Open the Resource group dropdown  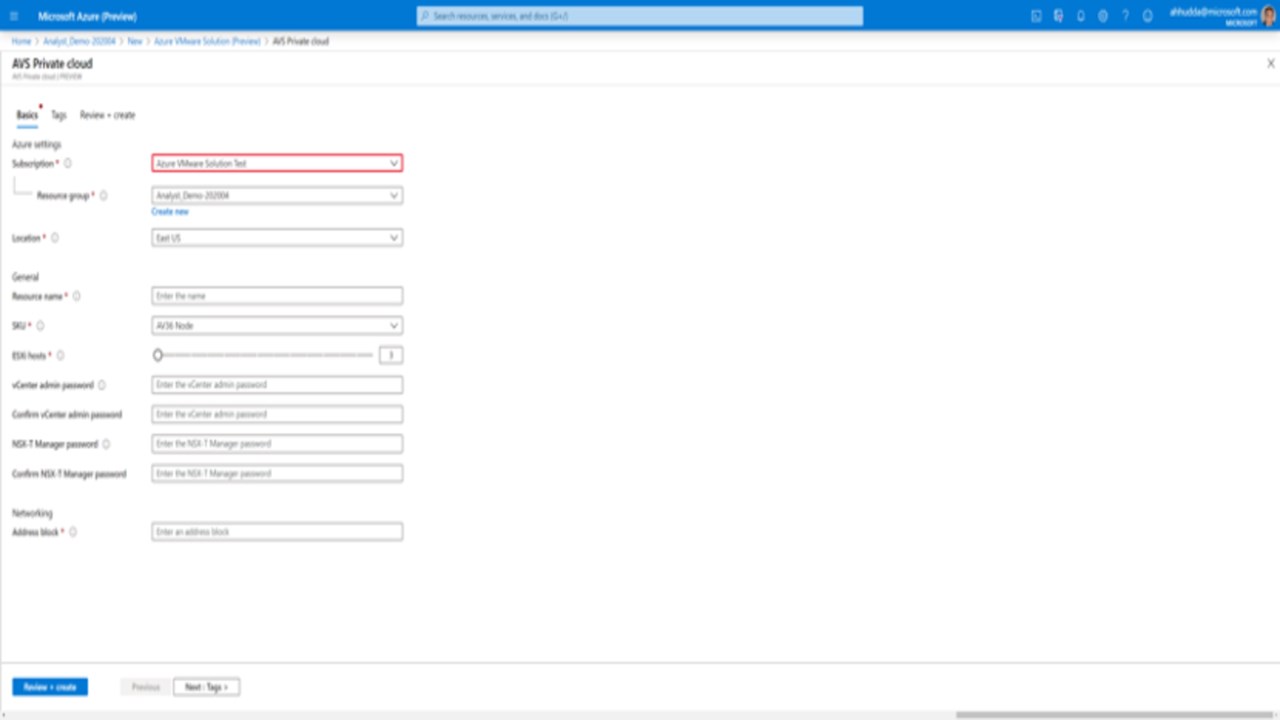tap(277, 196)
